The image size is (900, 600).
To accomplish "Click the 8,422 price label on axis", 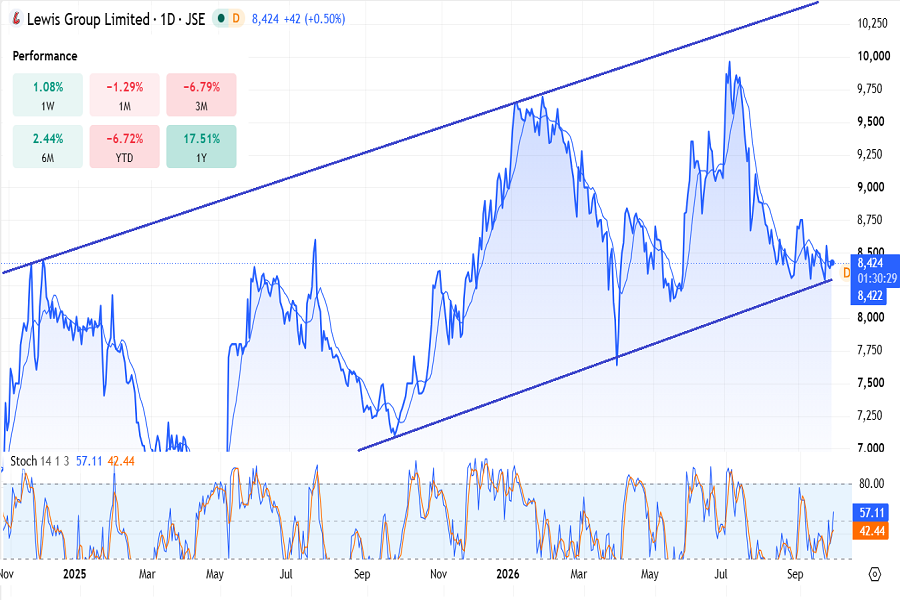I will pyautogui.click(x=870, y=296).
